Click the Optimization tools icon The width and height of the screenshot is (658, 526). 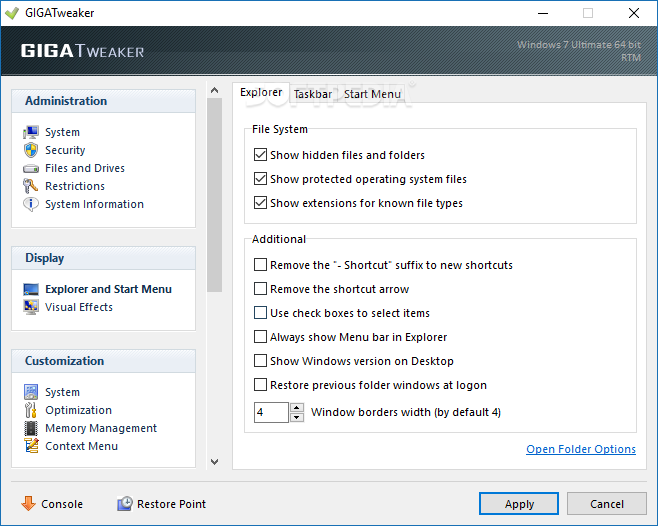pos(31,410)
